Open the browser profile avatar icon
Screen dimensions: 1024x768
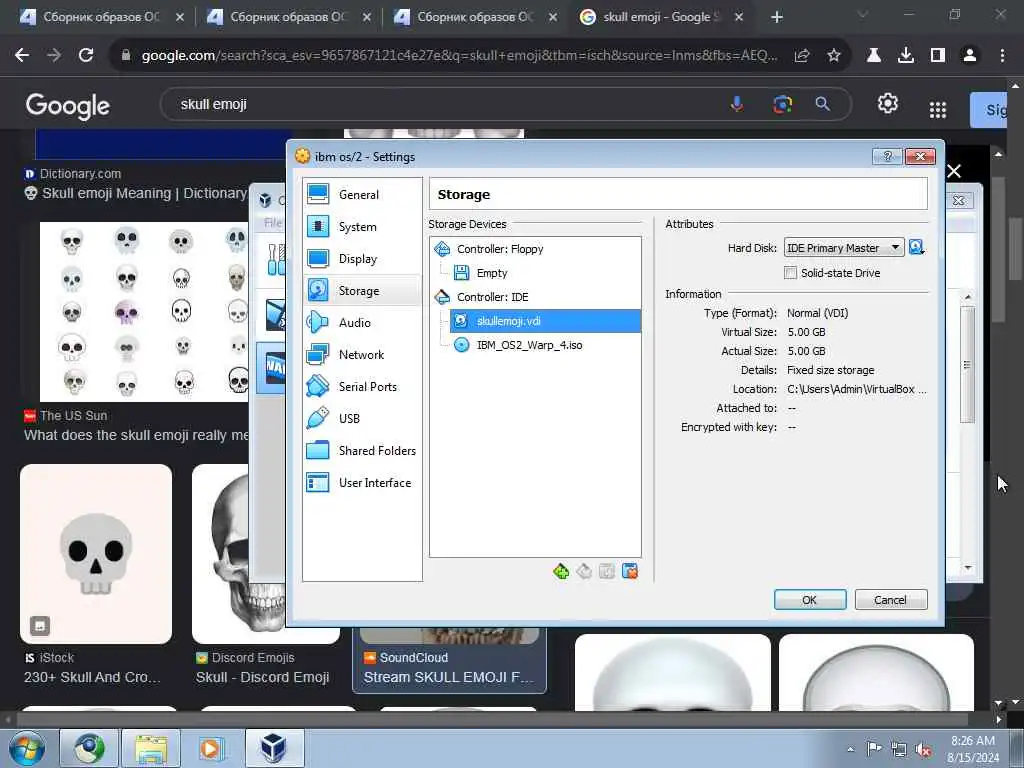click(x=970, y=56)
